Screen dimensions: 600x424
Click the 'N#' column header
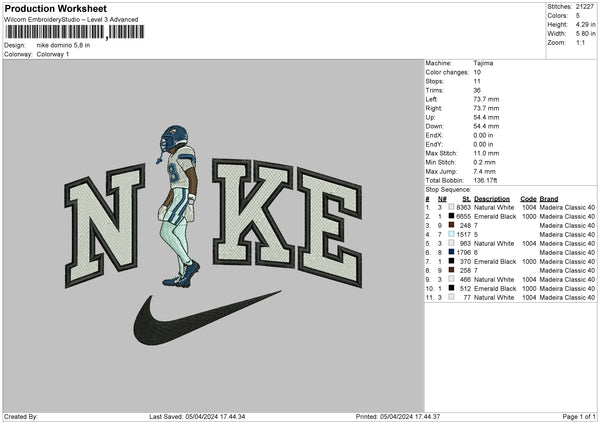(442, 199)
